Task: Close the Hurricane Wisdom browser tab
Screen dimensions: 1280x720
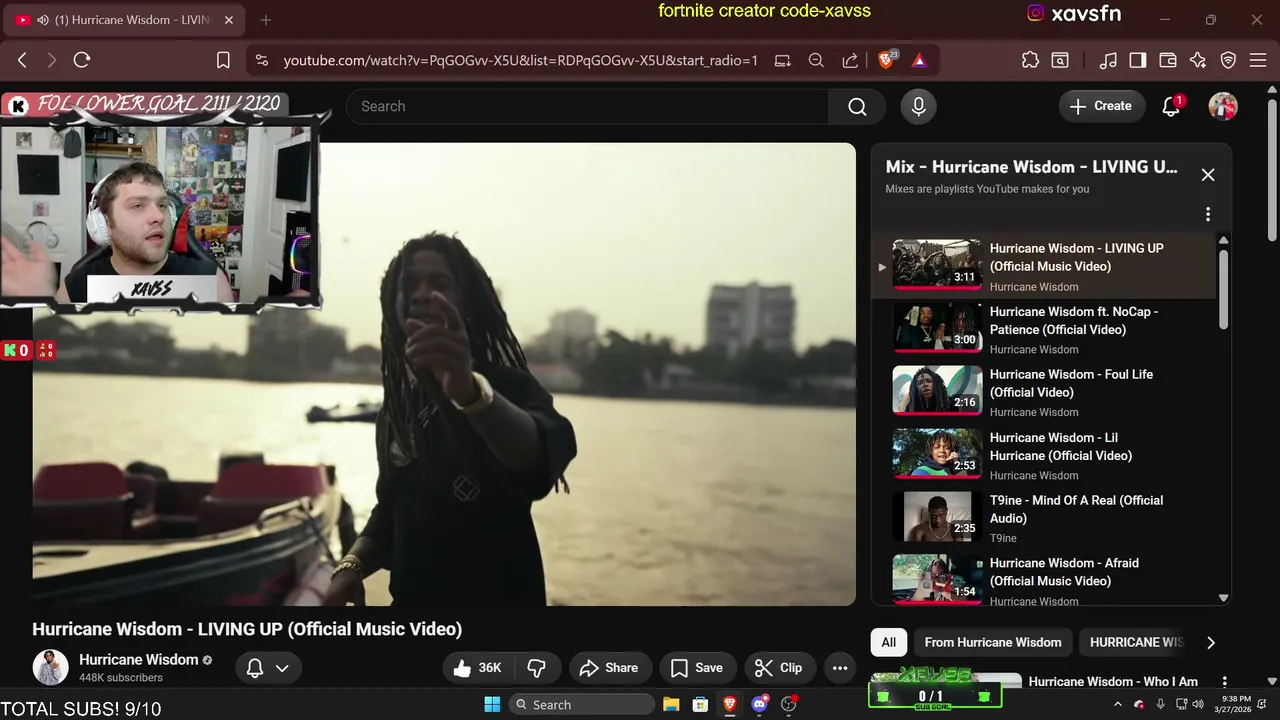Action: click(228, 20)
